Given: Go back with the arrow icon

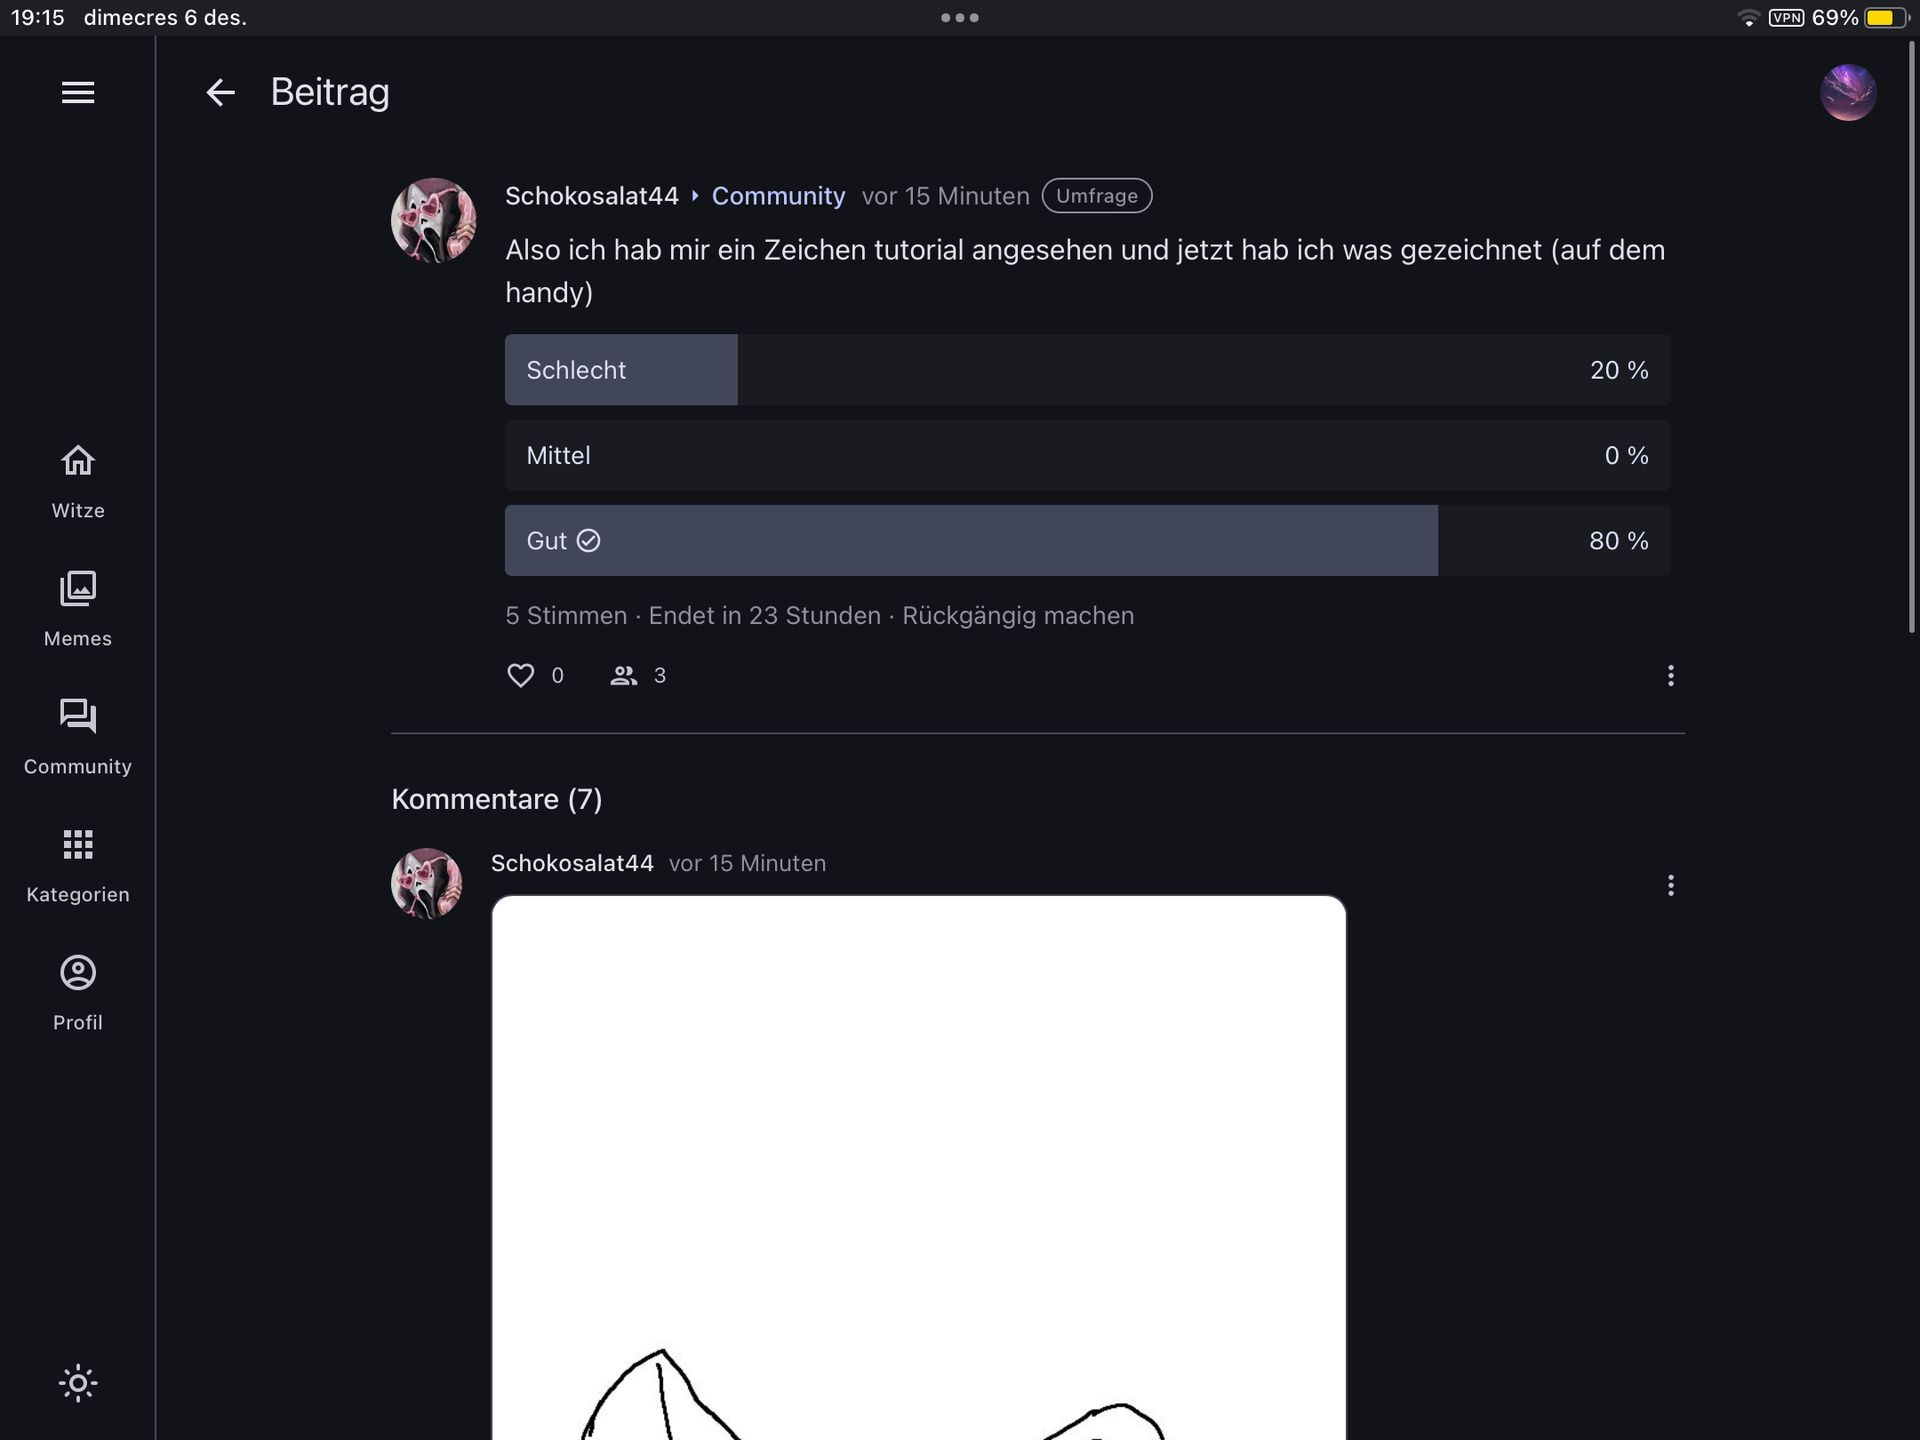Looking at the screenshot, I should (220, 93).
